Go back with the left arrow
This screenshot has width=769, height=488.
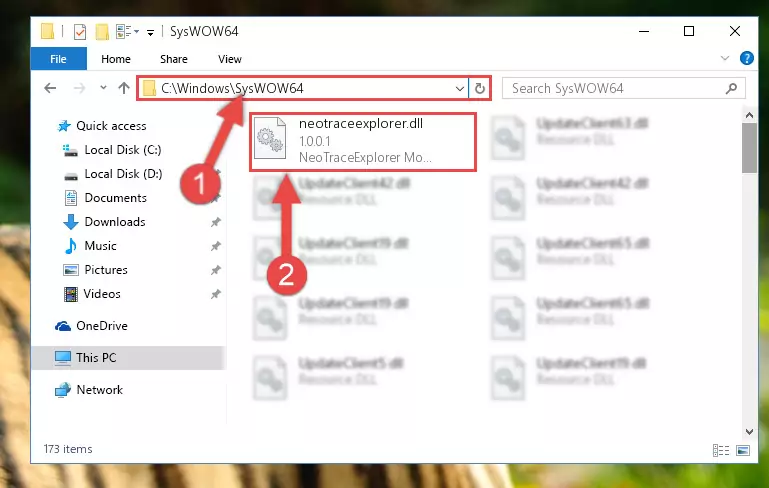50,88
